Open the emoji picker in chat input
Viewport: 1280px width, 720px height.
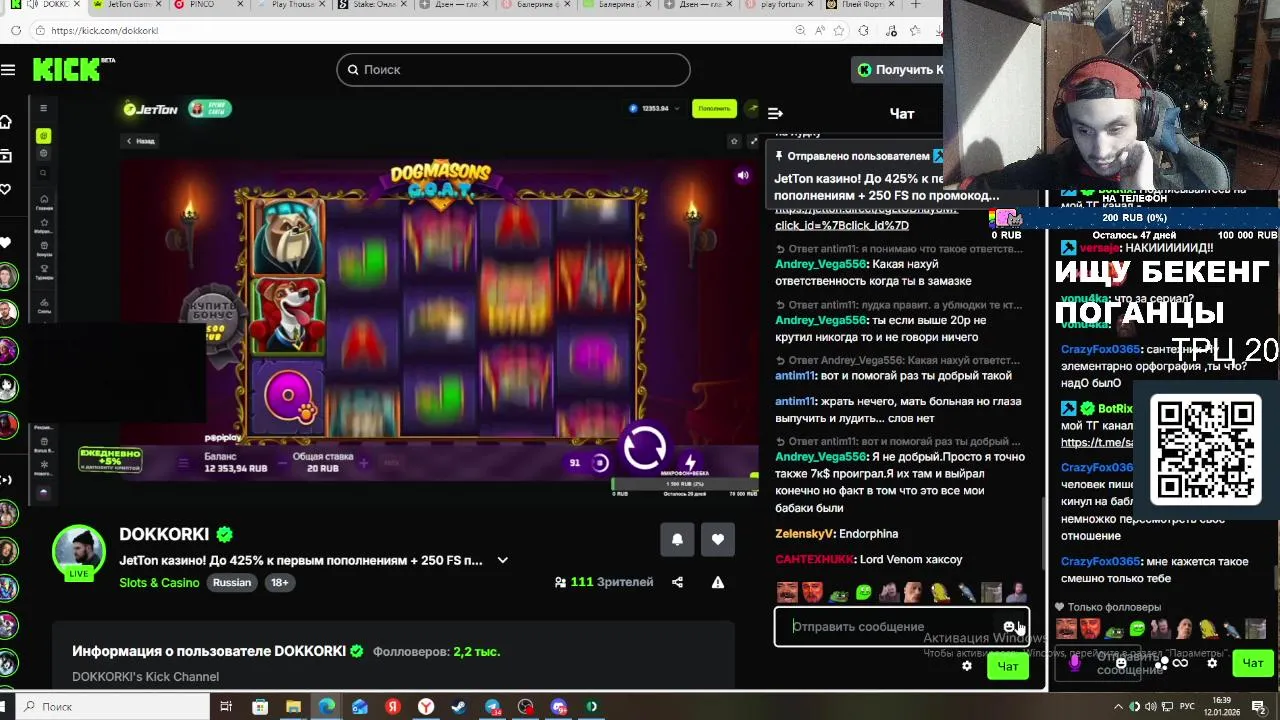[x=1009, y=626]
